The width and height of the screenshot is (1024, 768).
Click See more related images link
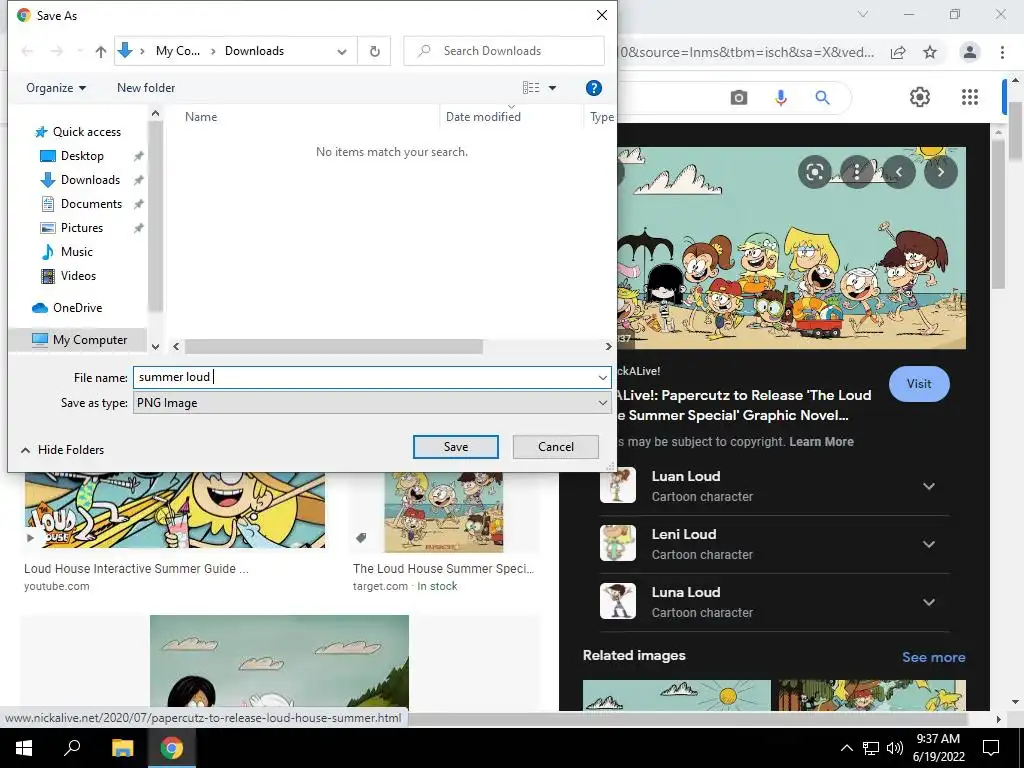[933, 658]
